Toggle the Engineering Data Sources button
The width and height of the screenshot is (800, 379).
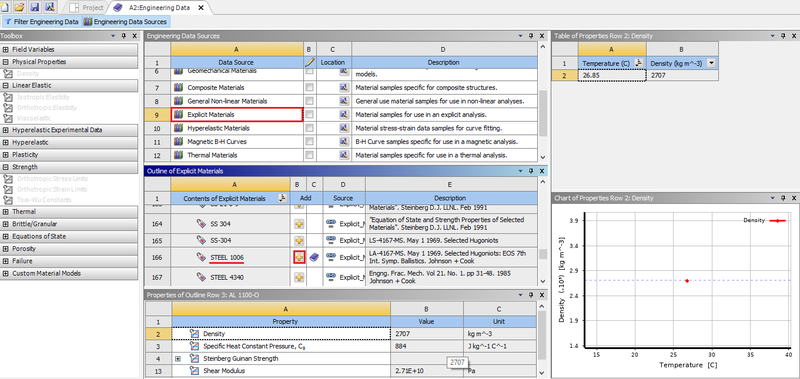coord(125,22)
